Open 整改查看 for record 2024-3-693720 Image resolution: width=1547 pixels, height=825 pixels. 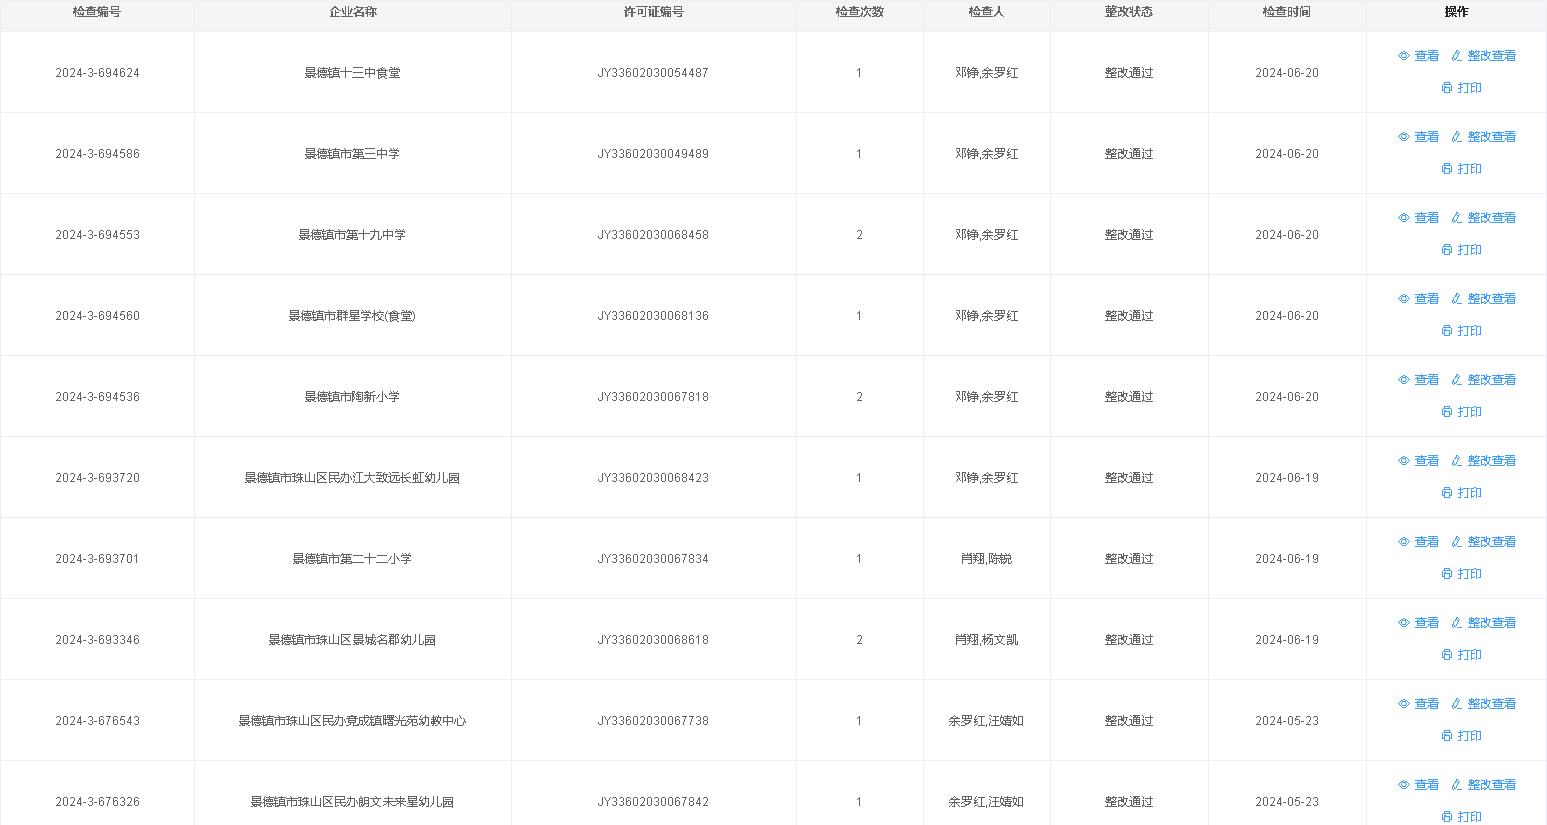click(1491, 461)
